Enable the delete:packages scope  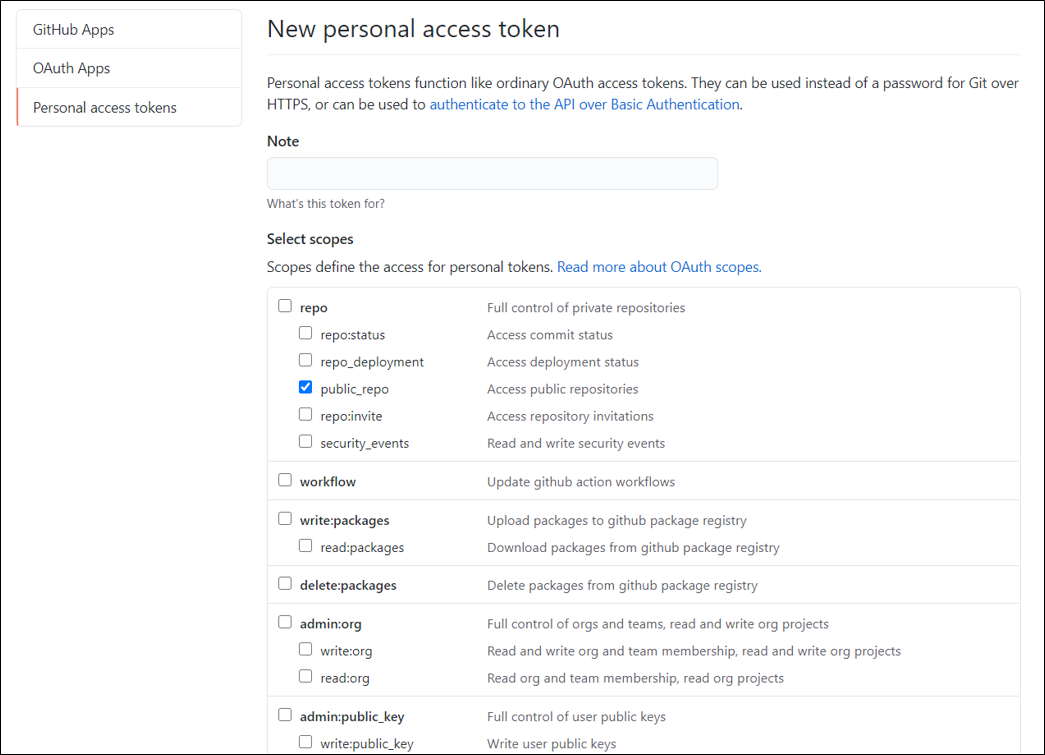coord(285,584)
